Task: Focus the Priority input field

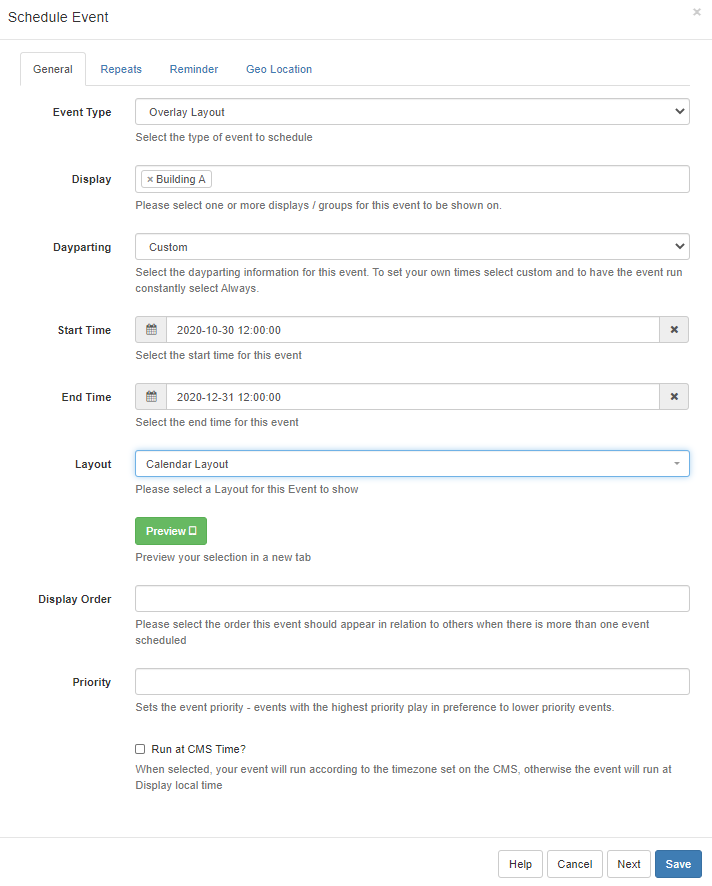Action: click(412, 682)
